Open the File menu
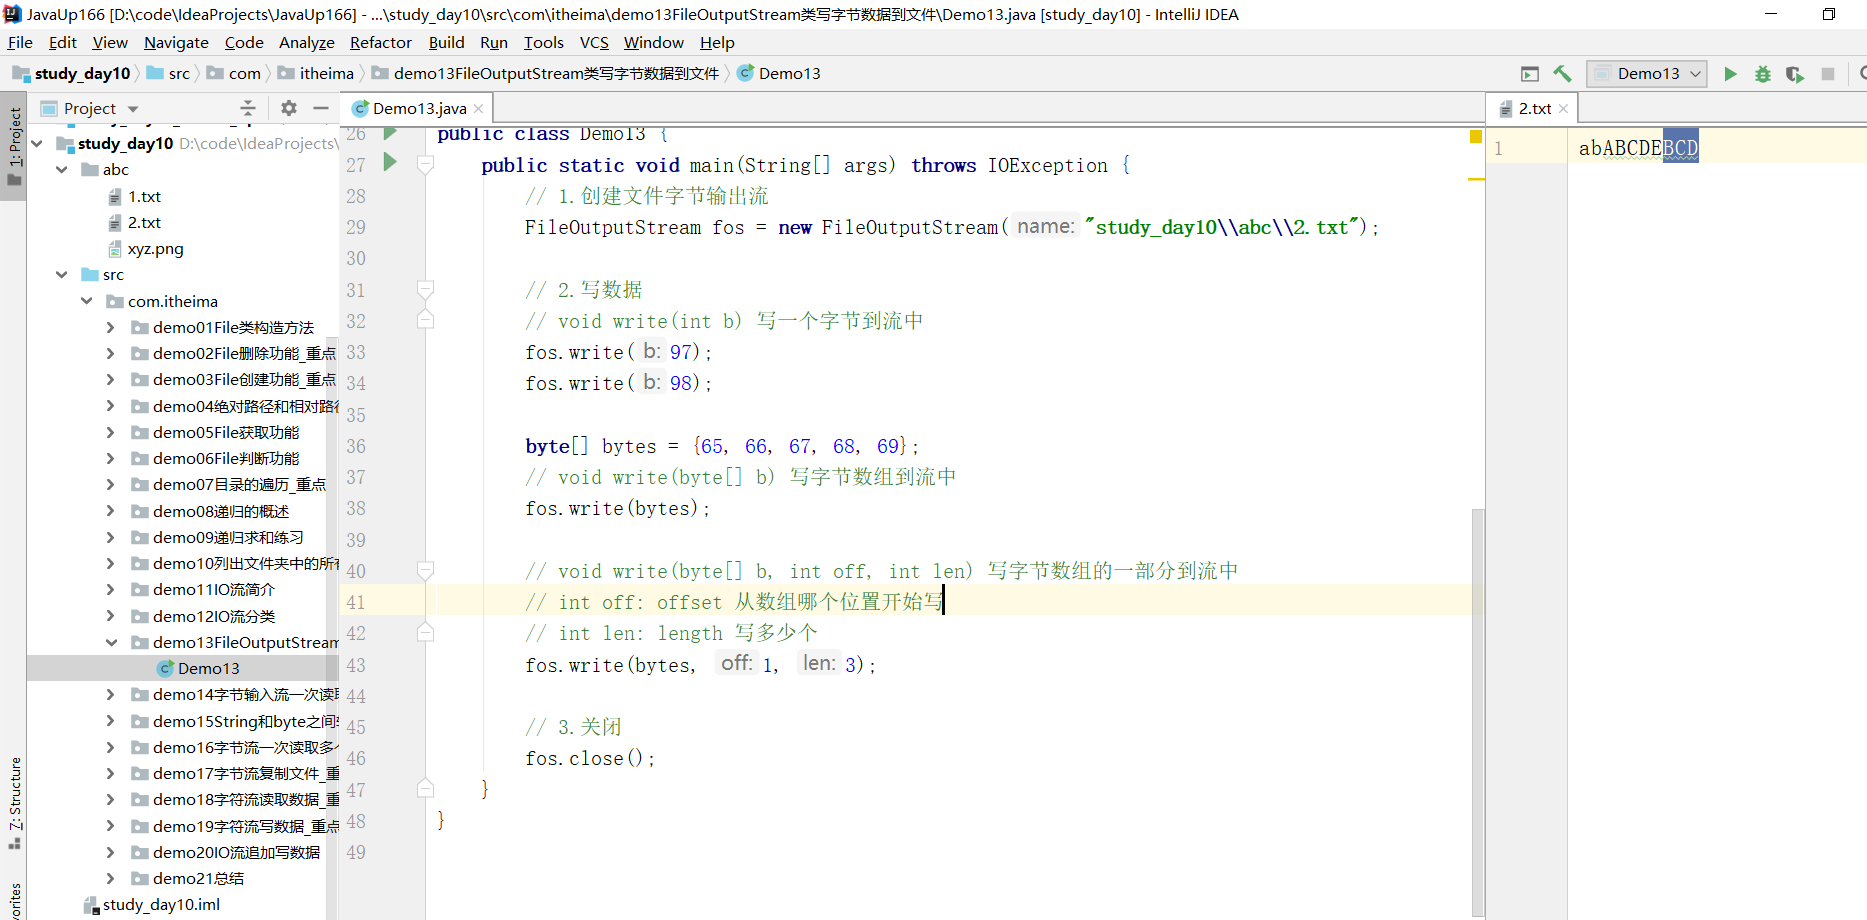Viewport: 1867px width, 920px height. click(x=20, y=42)
